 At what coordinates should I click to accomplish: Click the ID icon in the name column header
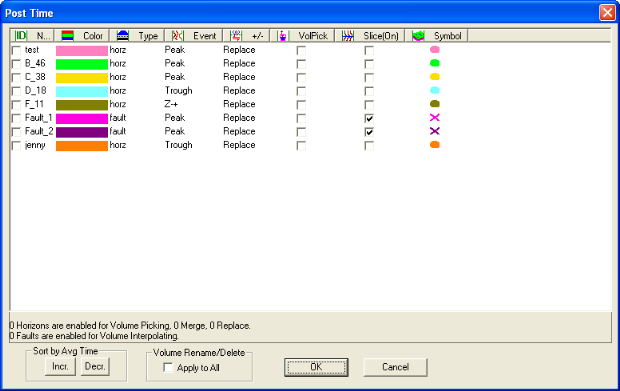coord(21,36)
